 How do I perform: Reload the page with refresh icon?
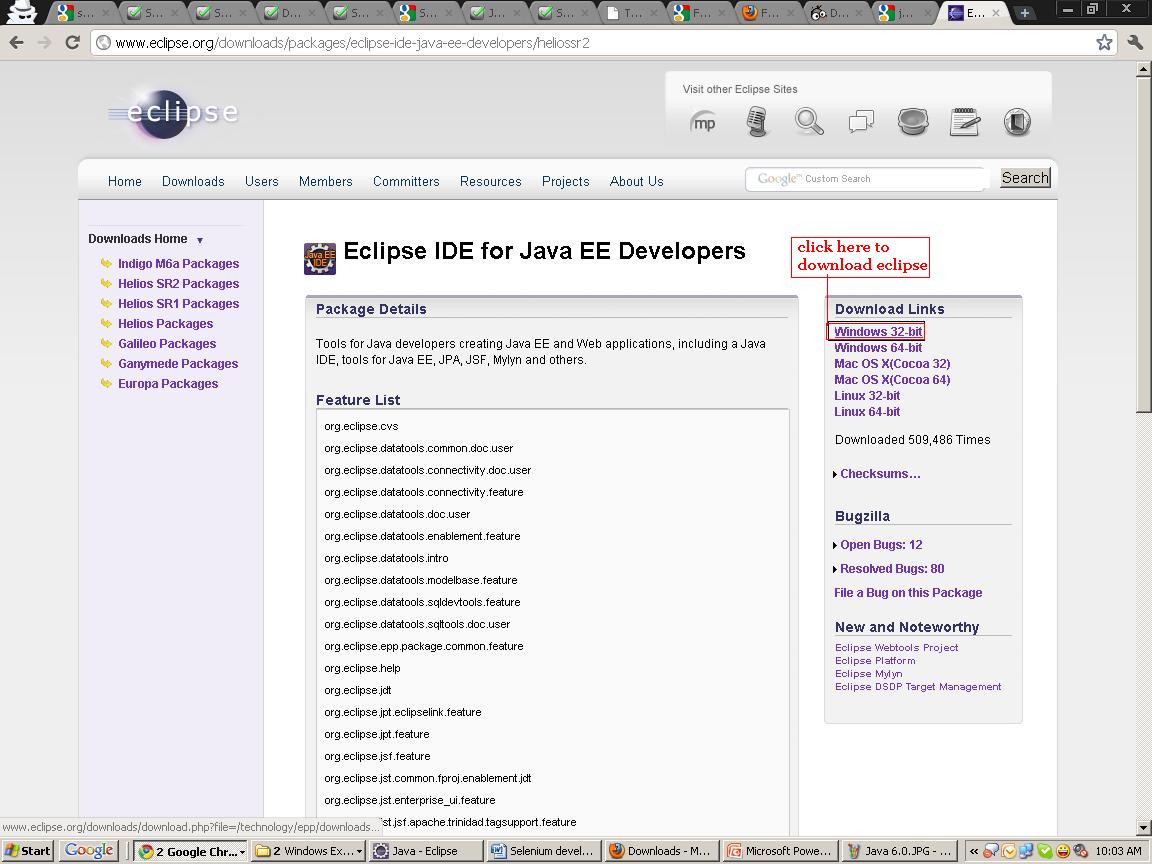(72, 43)
